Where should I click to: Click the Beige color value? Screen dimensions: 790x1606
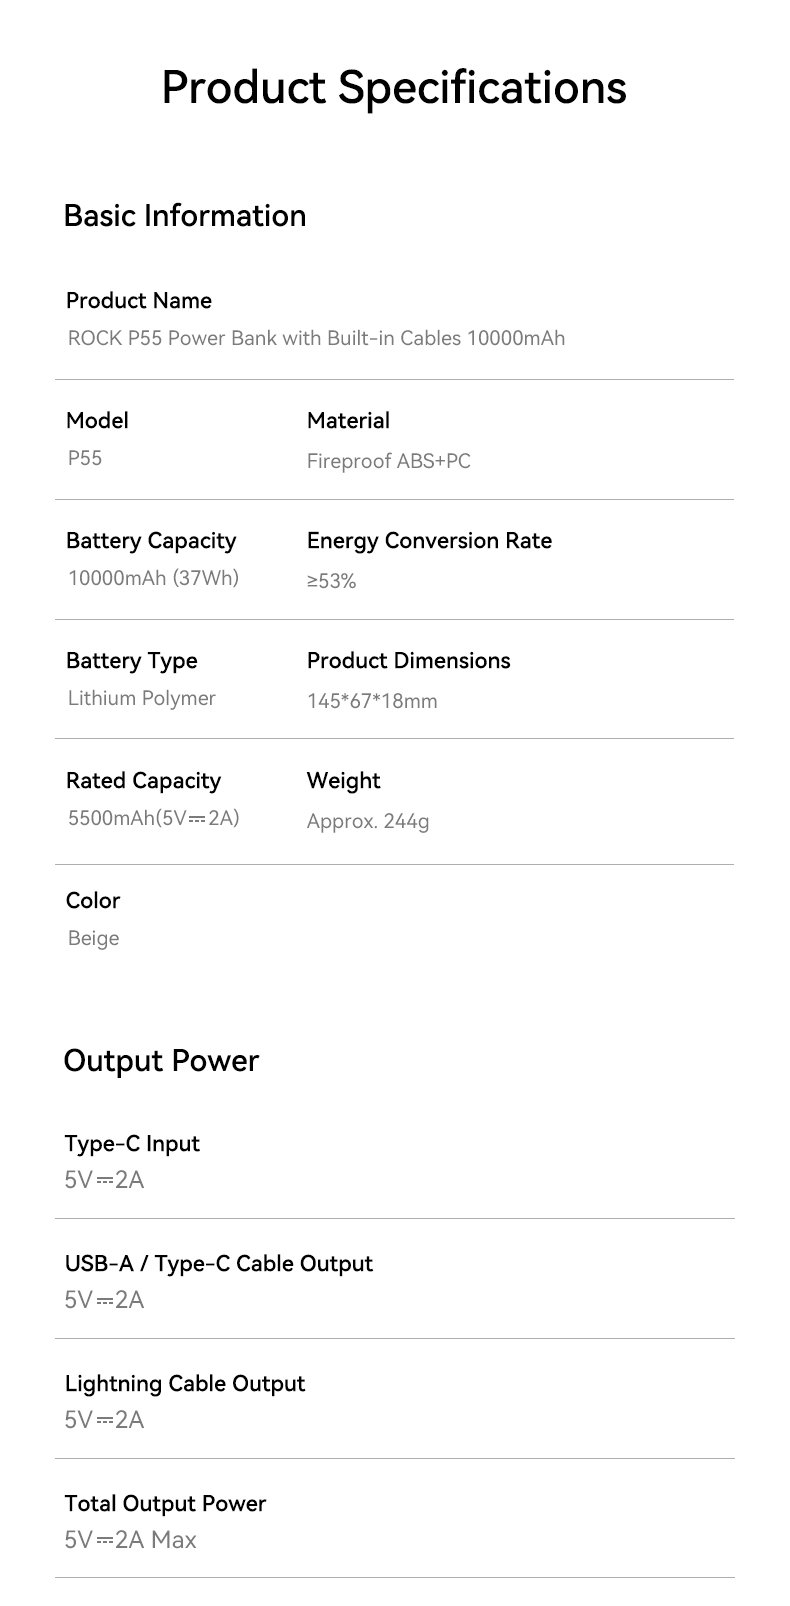pyautogui.click(x=94, y=938)
